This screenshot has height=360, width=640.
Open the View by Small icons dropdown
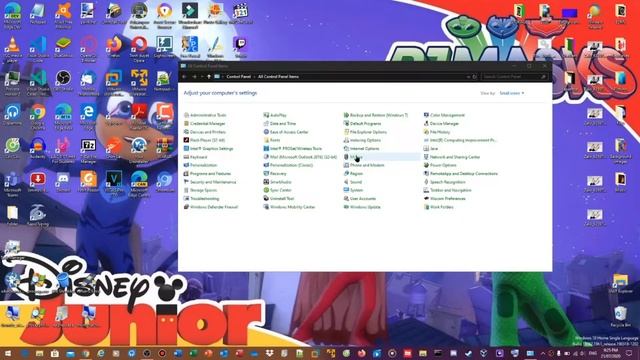coord(511,93)
